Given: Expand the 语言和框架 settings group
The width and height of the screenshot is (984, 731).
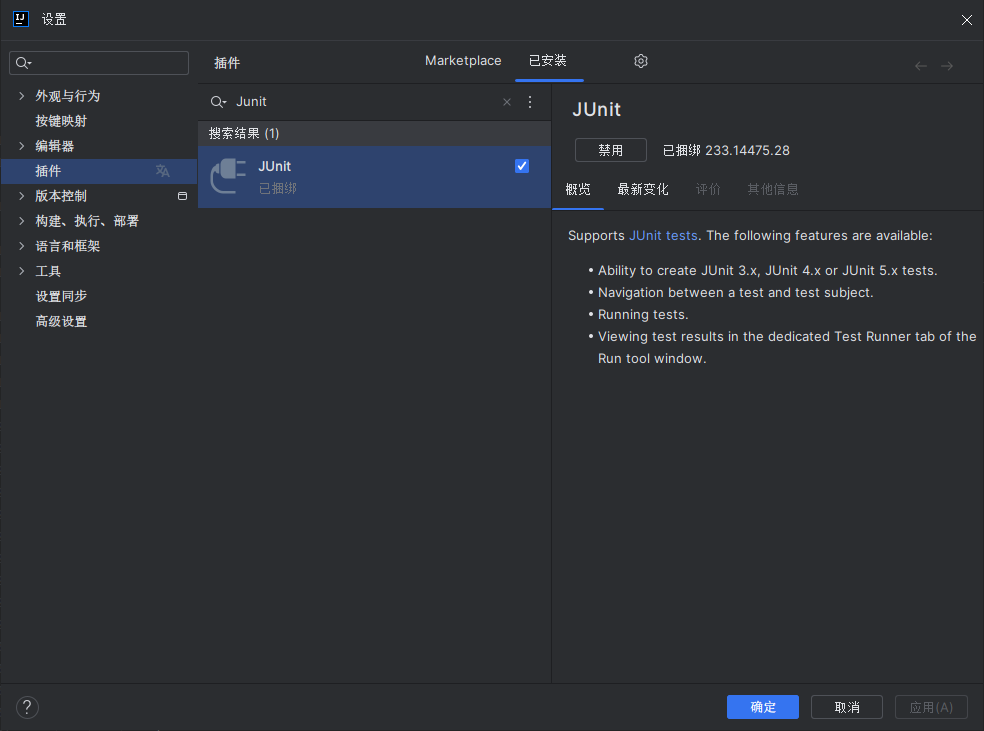Looking at the screenshot, I should tap(21, 246).
